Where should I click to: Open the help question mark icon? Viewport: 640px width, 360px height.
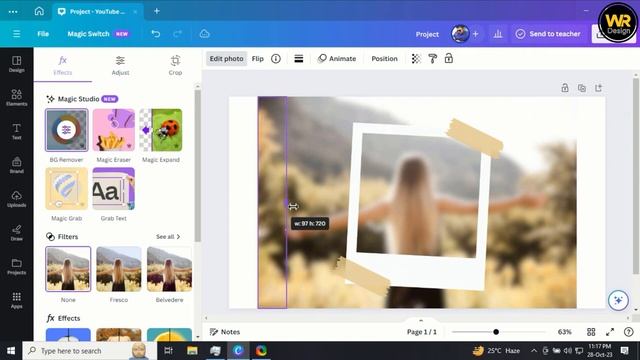[629, 332]
